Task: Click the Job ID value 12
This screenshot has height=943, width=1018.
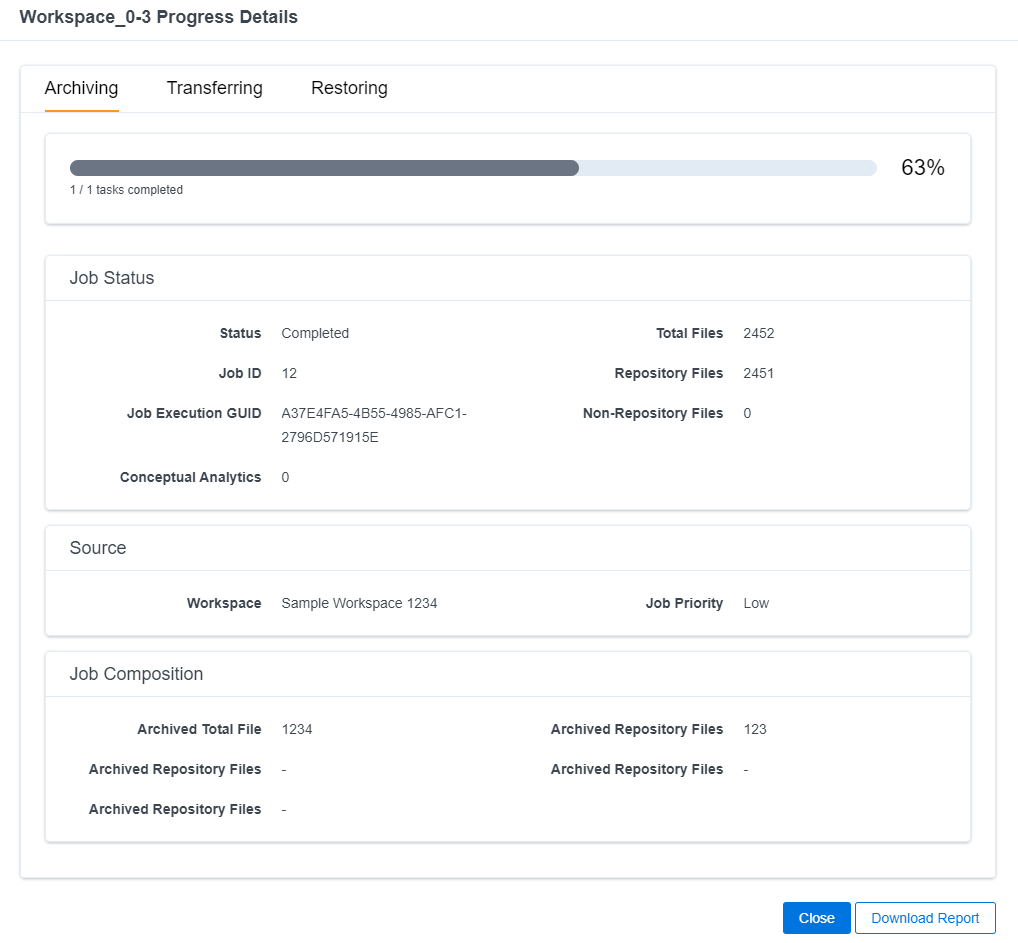Action: pos(289,373)
